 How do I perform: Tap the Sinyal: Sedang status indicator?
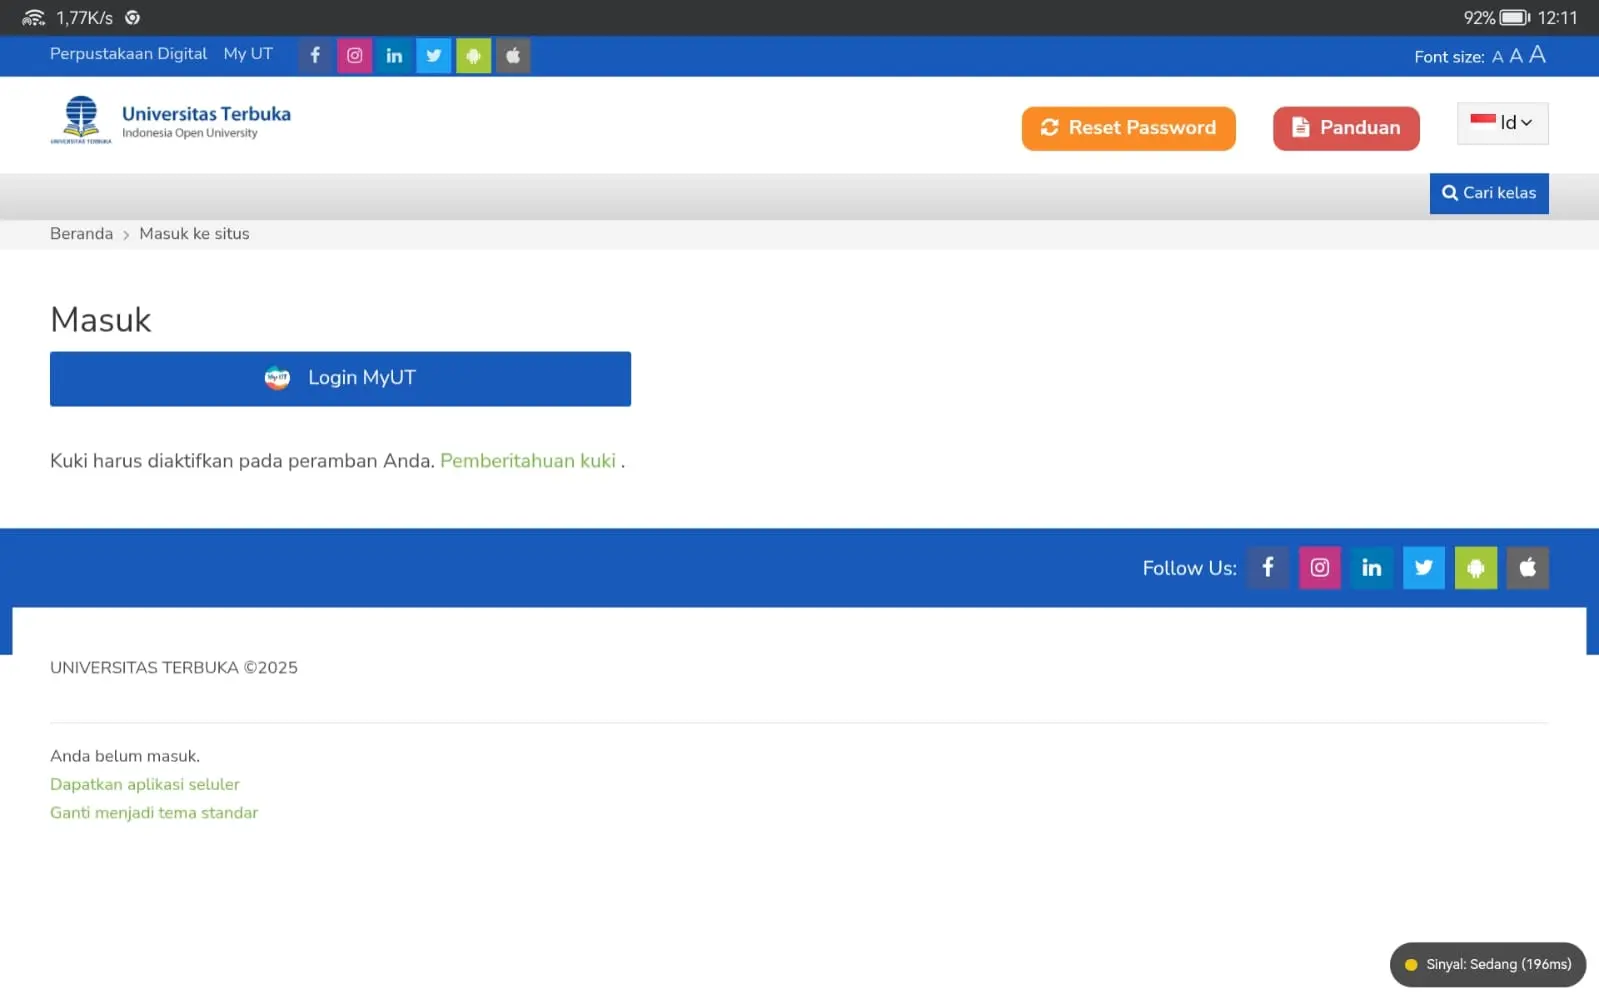1488,965
